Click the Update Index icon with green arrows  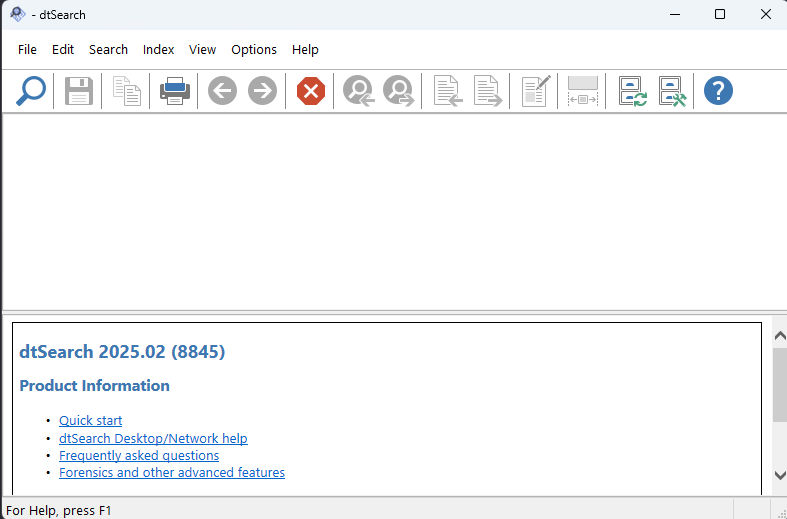click(632, 91)
